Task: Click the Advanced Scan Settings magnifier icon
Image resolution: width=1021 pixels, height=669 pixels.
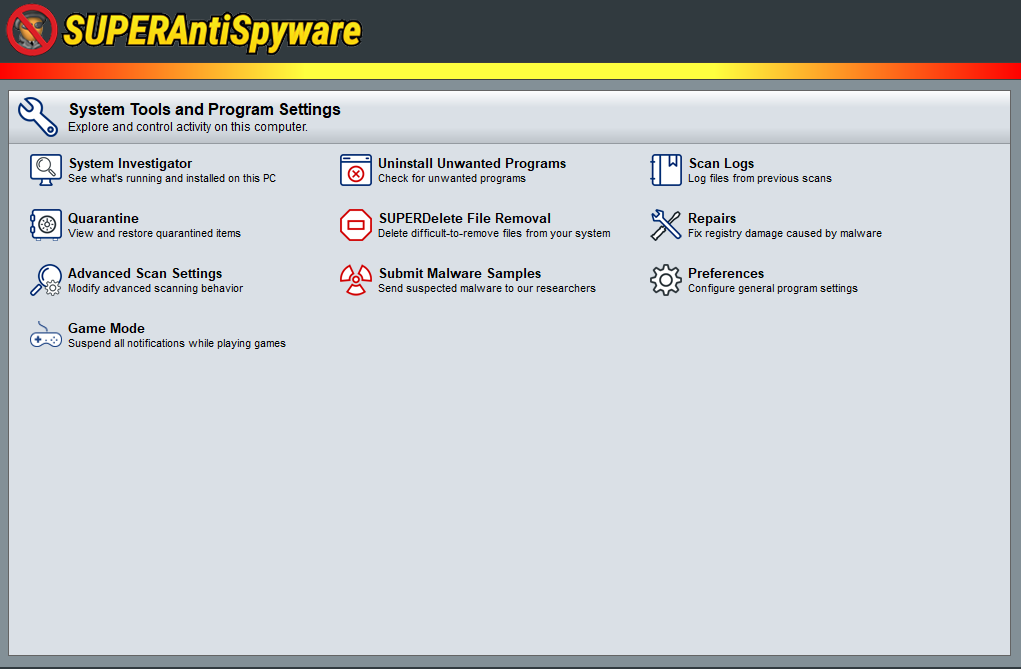Action: click(x=46, y=280)
